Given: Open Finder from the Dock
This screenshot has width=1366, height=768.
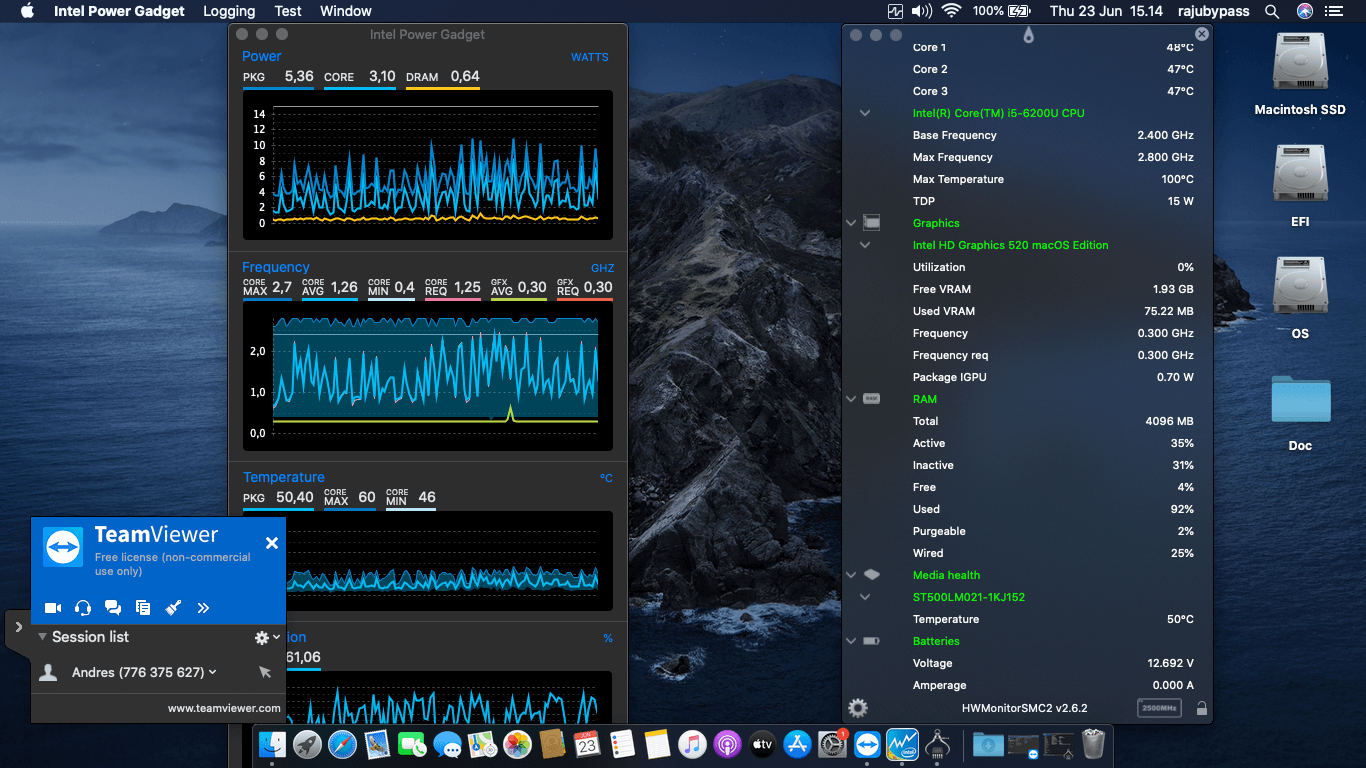Looking at the screenshot, I should click(x=272, y=744).
